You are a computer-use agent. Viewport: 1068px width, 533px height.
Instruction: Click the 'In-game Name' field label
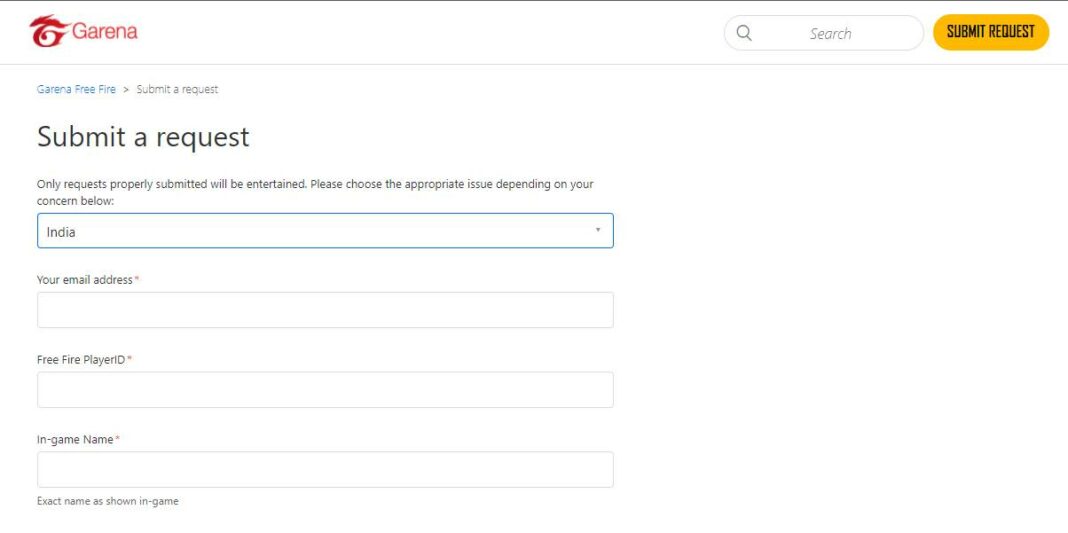point(75,440)
